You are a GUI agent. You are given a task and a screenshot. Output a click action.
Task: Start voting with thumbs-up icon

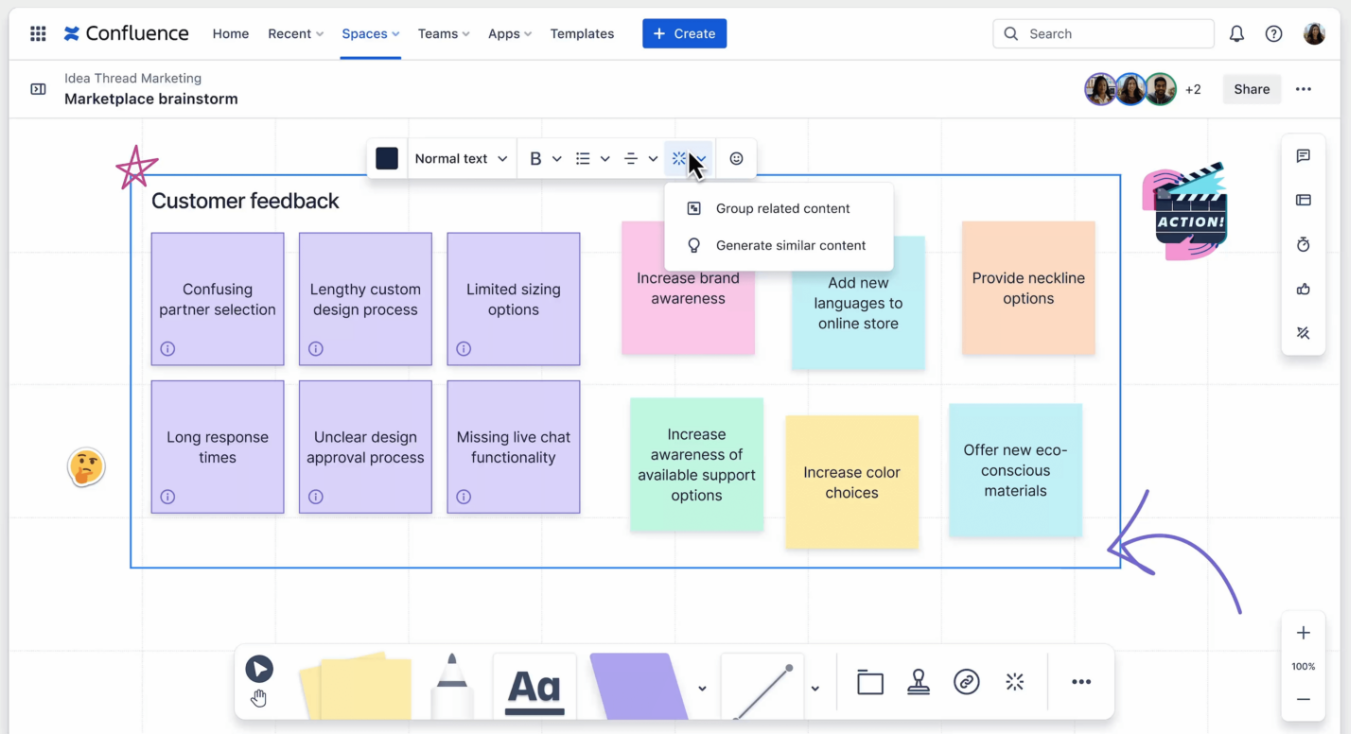1303,289
